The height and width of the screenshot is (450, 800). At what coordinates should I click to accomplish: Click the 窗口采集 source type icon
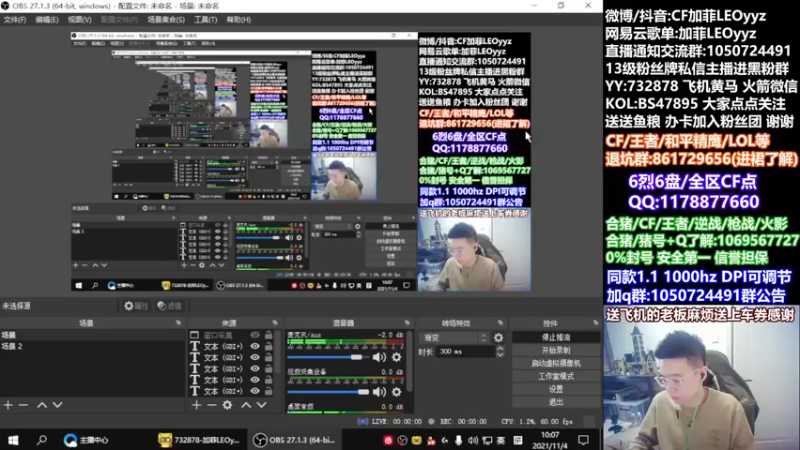click(x=194, y=335)
